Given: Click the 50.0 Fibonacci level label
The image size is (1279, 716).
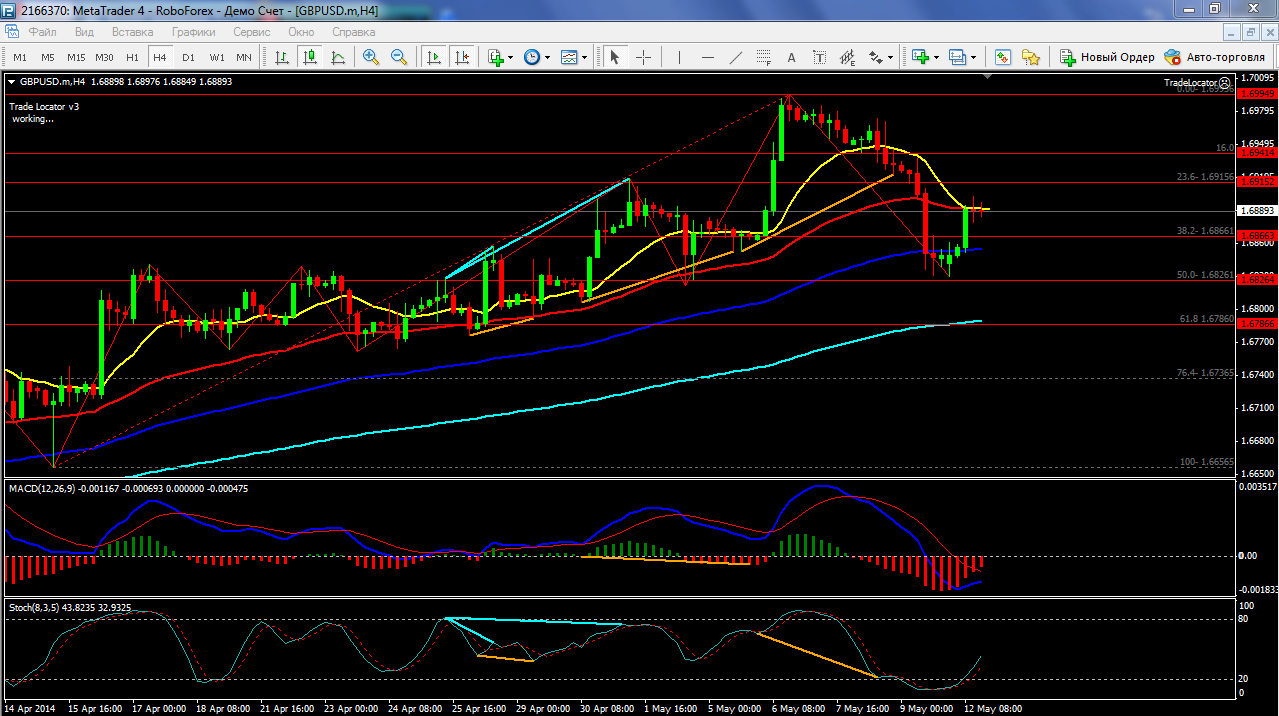Looking at the screenshot, I should tap(1207, 274).
